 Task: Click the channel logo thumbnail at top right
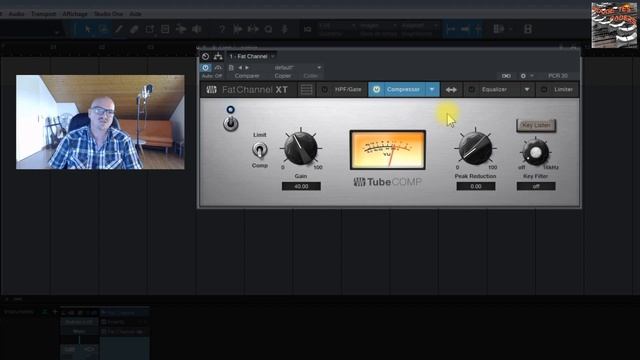click(614, 25)
